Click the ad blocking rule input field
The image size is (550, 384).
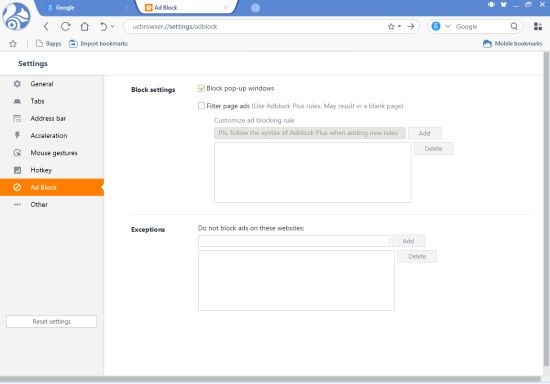(310, 133)
